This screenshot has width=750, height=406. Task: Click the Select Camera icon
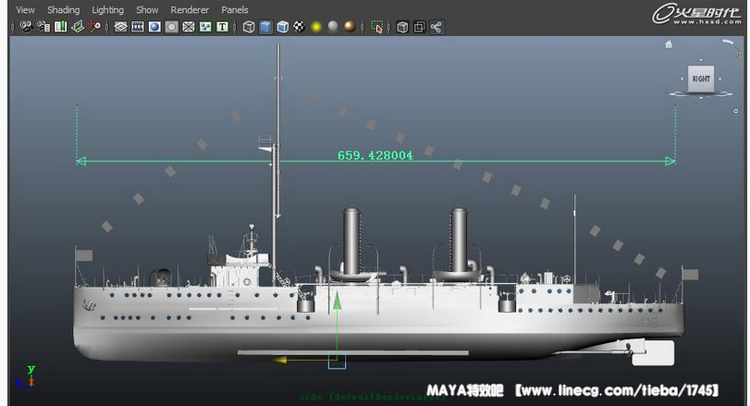(x=25, y=27)
